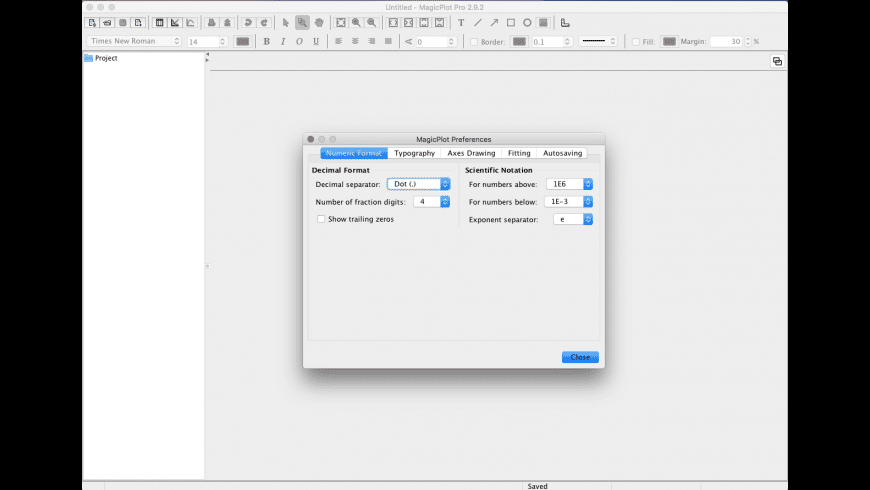Enable Show trailing zeros checkbox
This screenshot has width=870, height=490.
321,219
